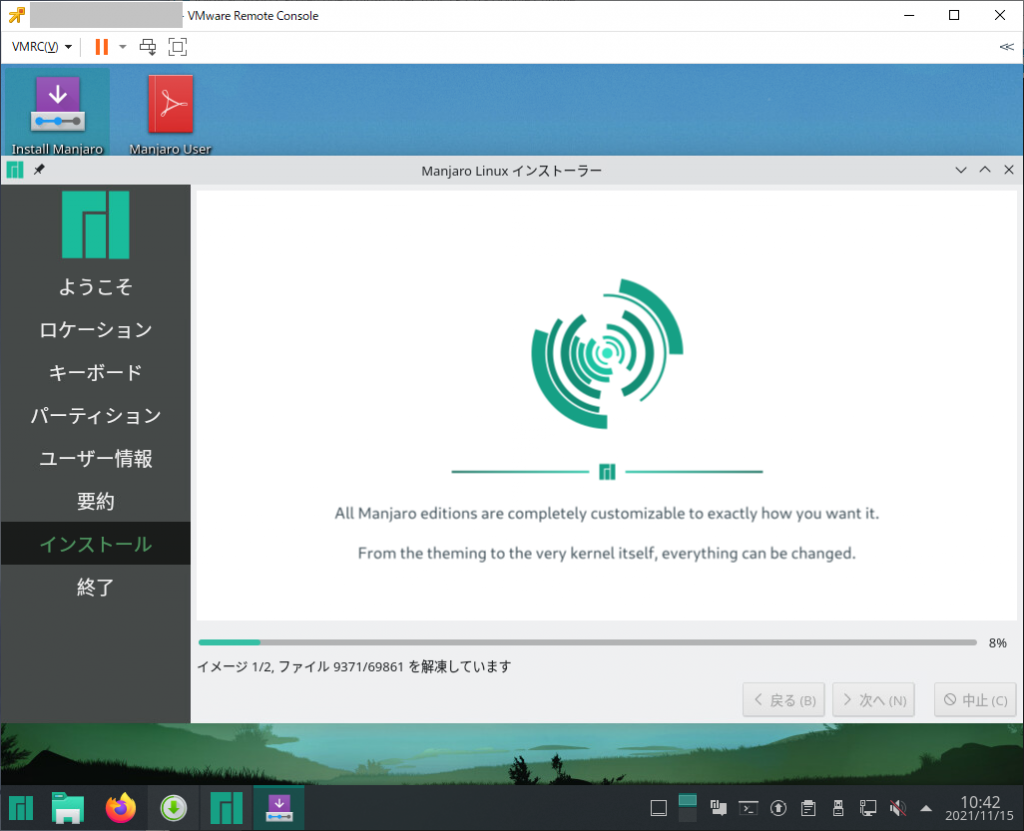Pin the installer window on all desktops

click(x=39, y=170)
